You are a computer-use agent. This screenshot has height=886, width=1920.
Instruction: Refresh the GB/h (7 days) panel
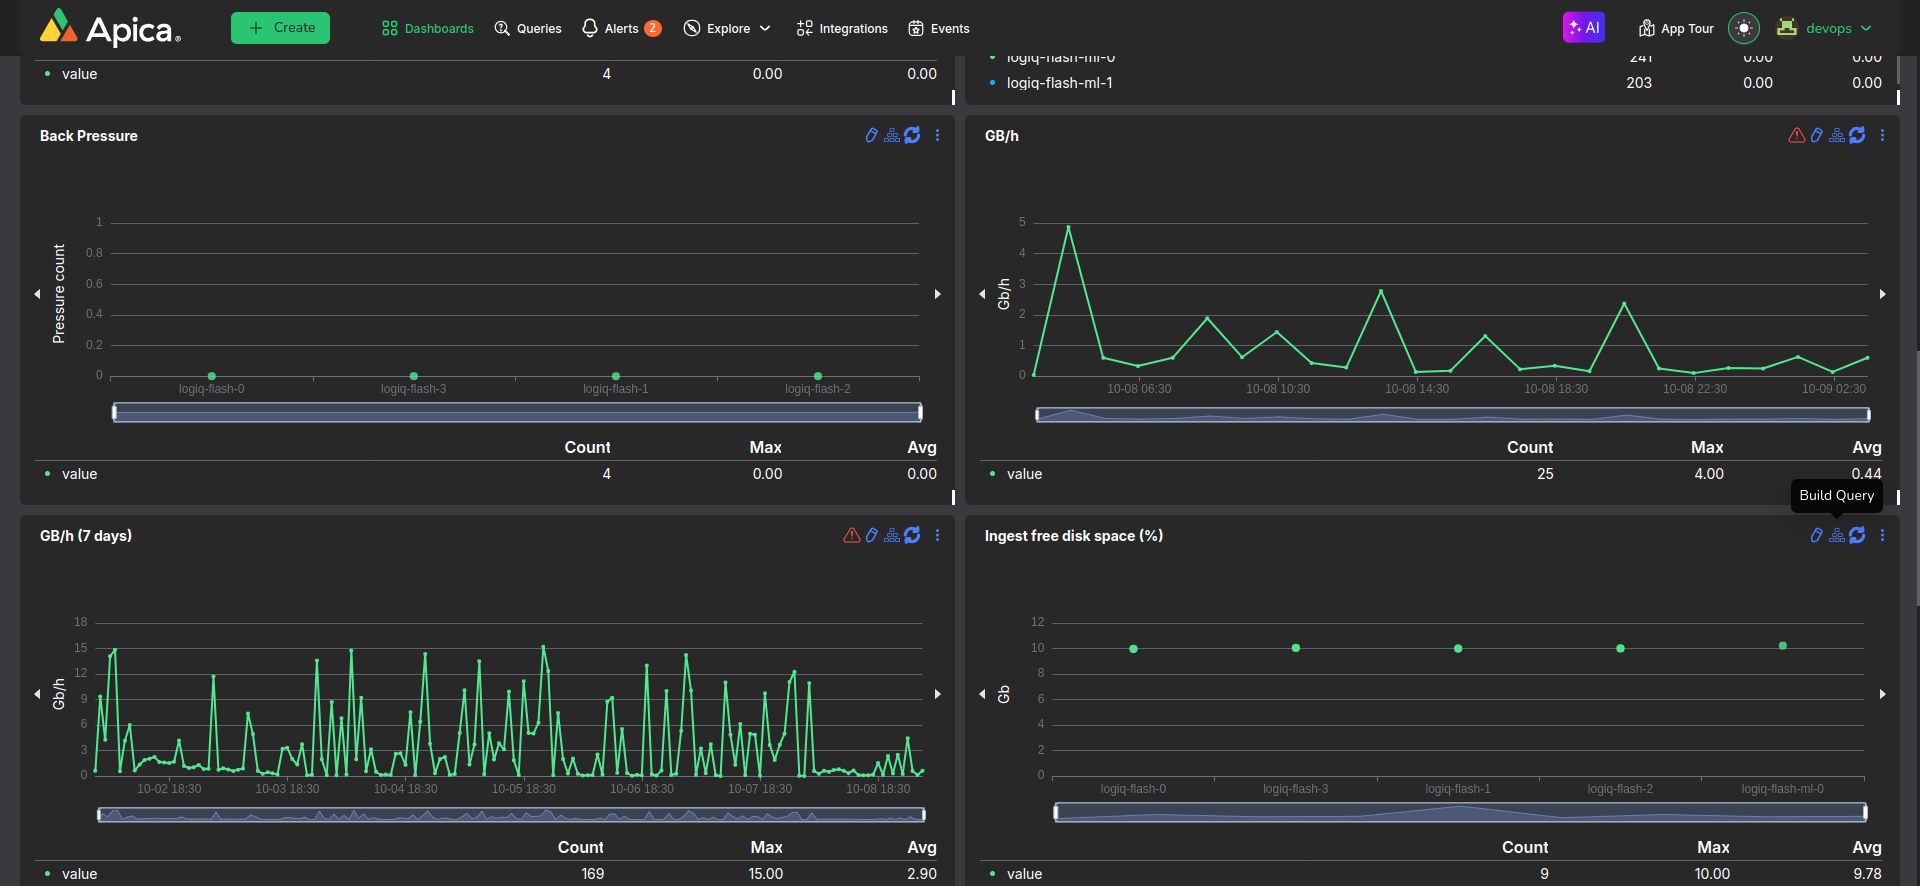912,536
